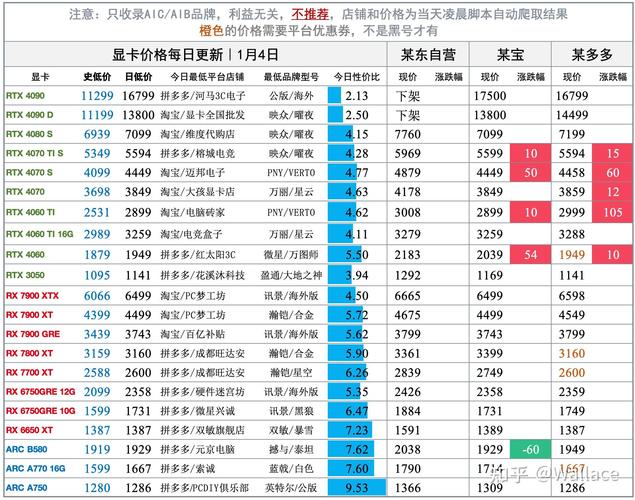This screenshot has height=500, width=635.
Task: Click the ARC A750 row label
Action: (27, 487)
